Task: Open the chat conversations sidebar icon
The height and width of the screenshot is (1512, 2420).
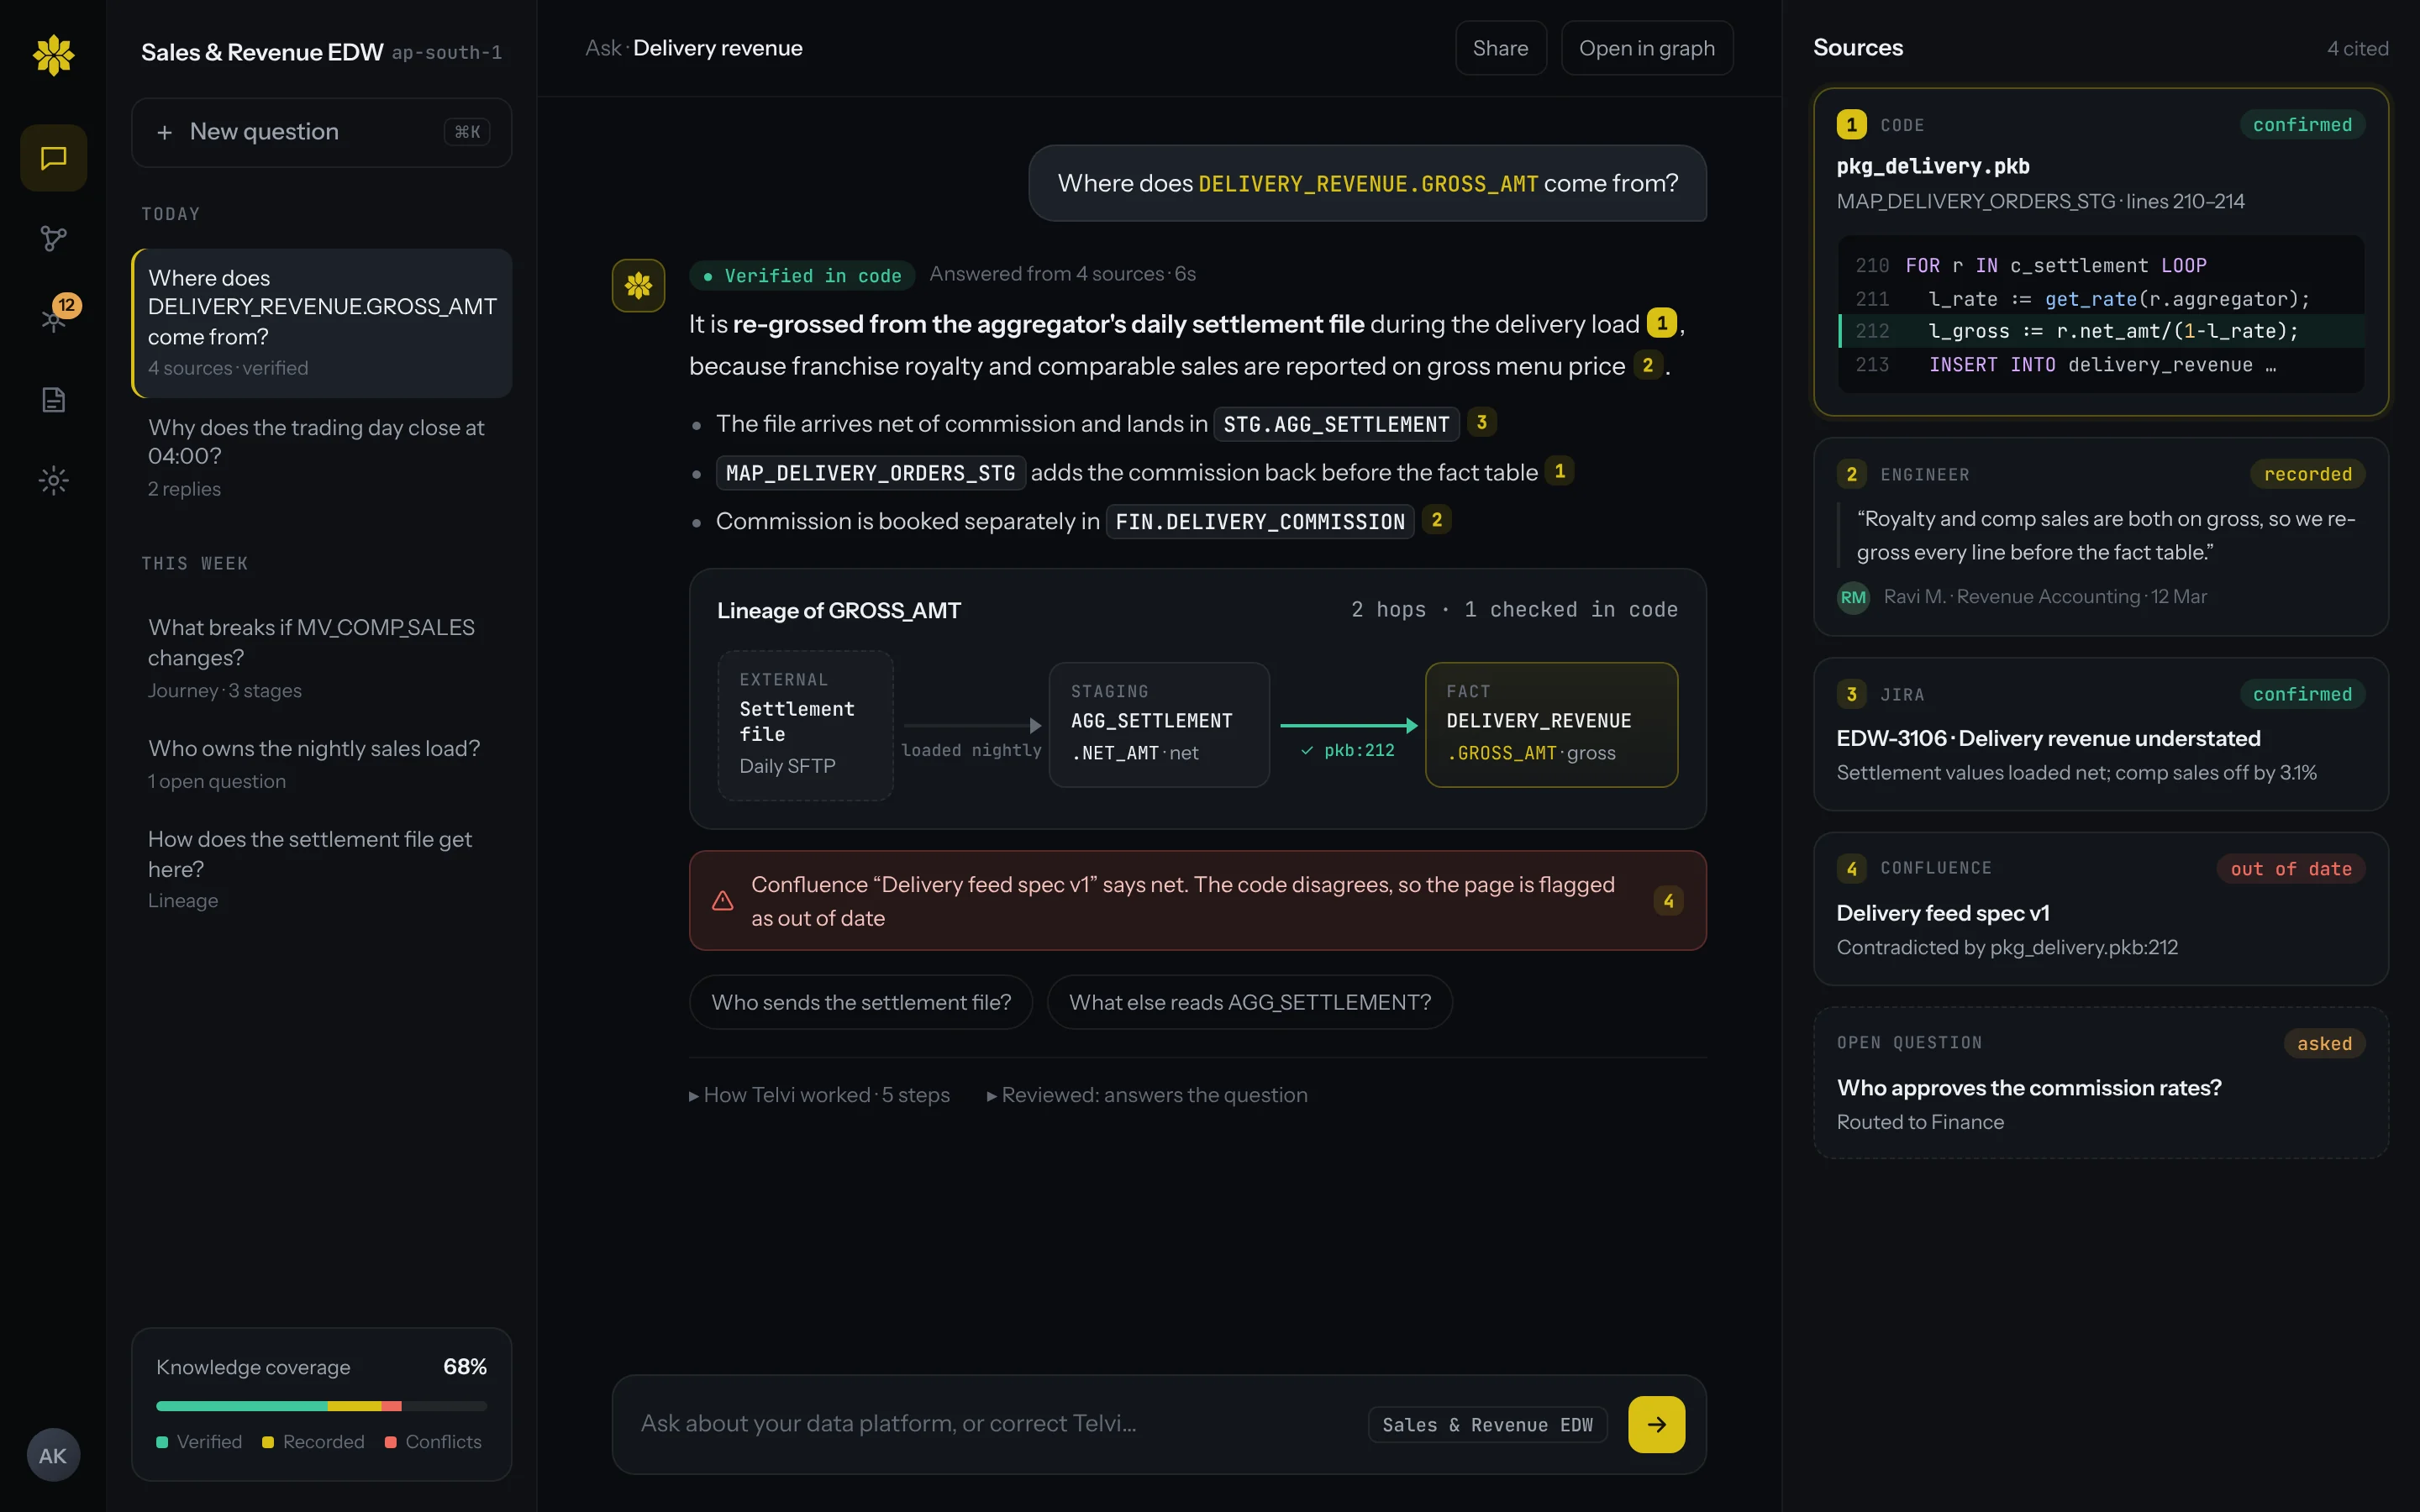Action: pos(54,157)
